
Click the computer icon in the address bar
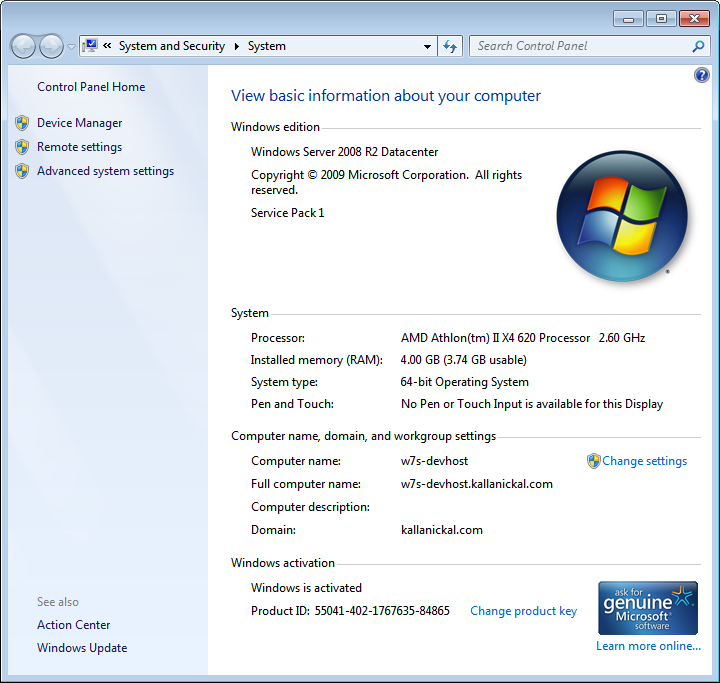[x=91, y=46]
